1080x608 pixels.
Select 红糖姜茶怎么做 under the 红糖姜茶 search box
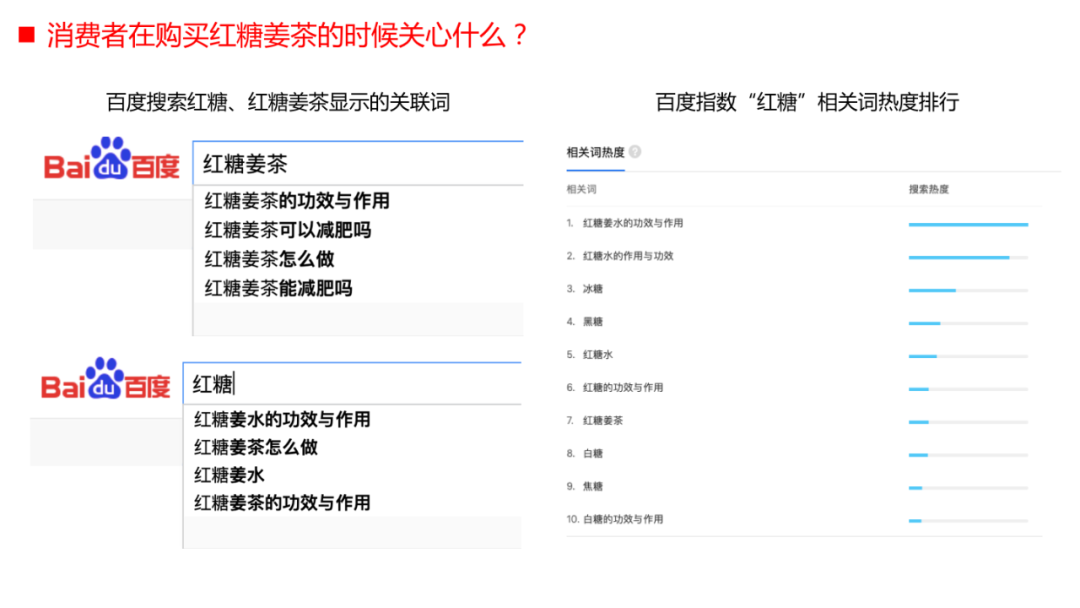[x=270, y=259]
